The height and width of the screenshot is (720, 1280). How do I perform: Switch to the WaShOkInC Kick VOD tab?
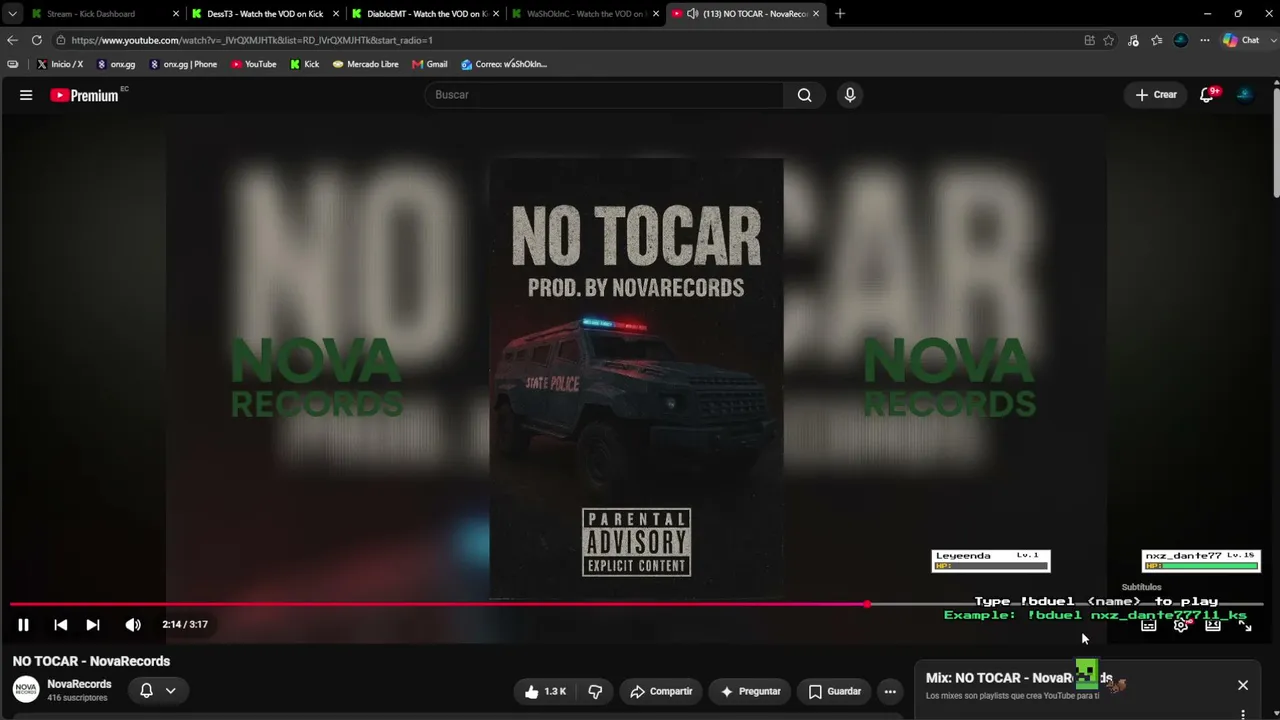click(x=586, y=14)
